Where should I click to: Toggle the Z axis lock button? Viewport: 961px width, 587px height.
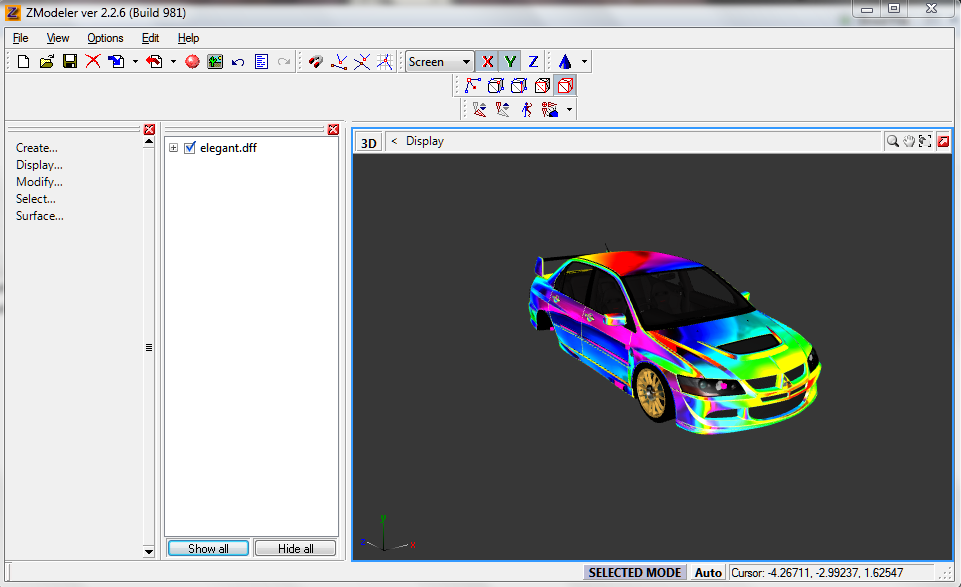533,61
